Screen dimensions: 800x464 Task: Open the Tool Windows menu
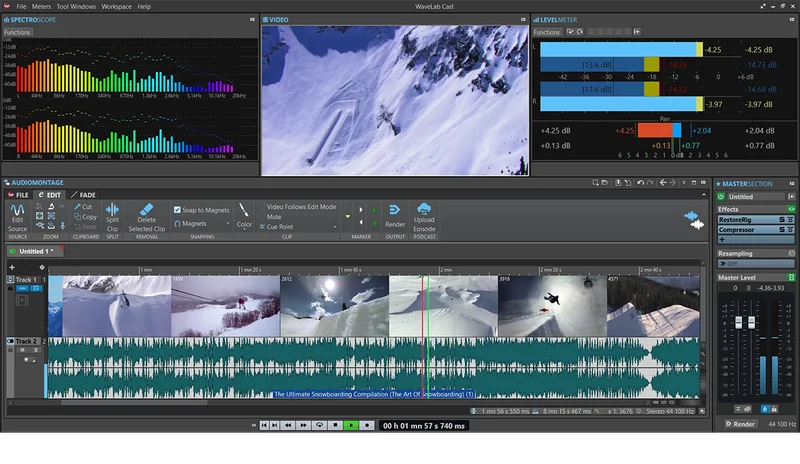[x=75, y=6]
